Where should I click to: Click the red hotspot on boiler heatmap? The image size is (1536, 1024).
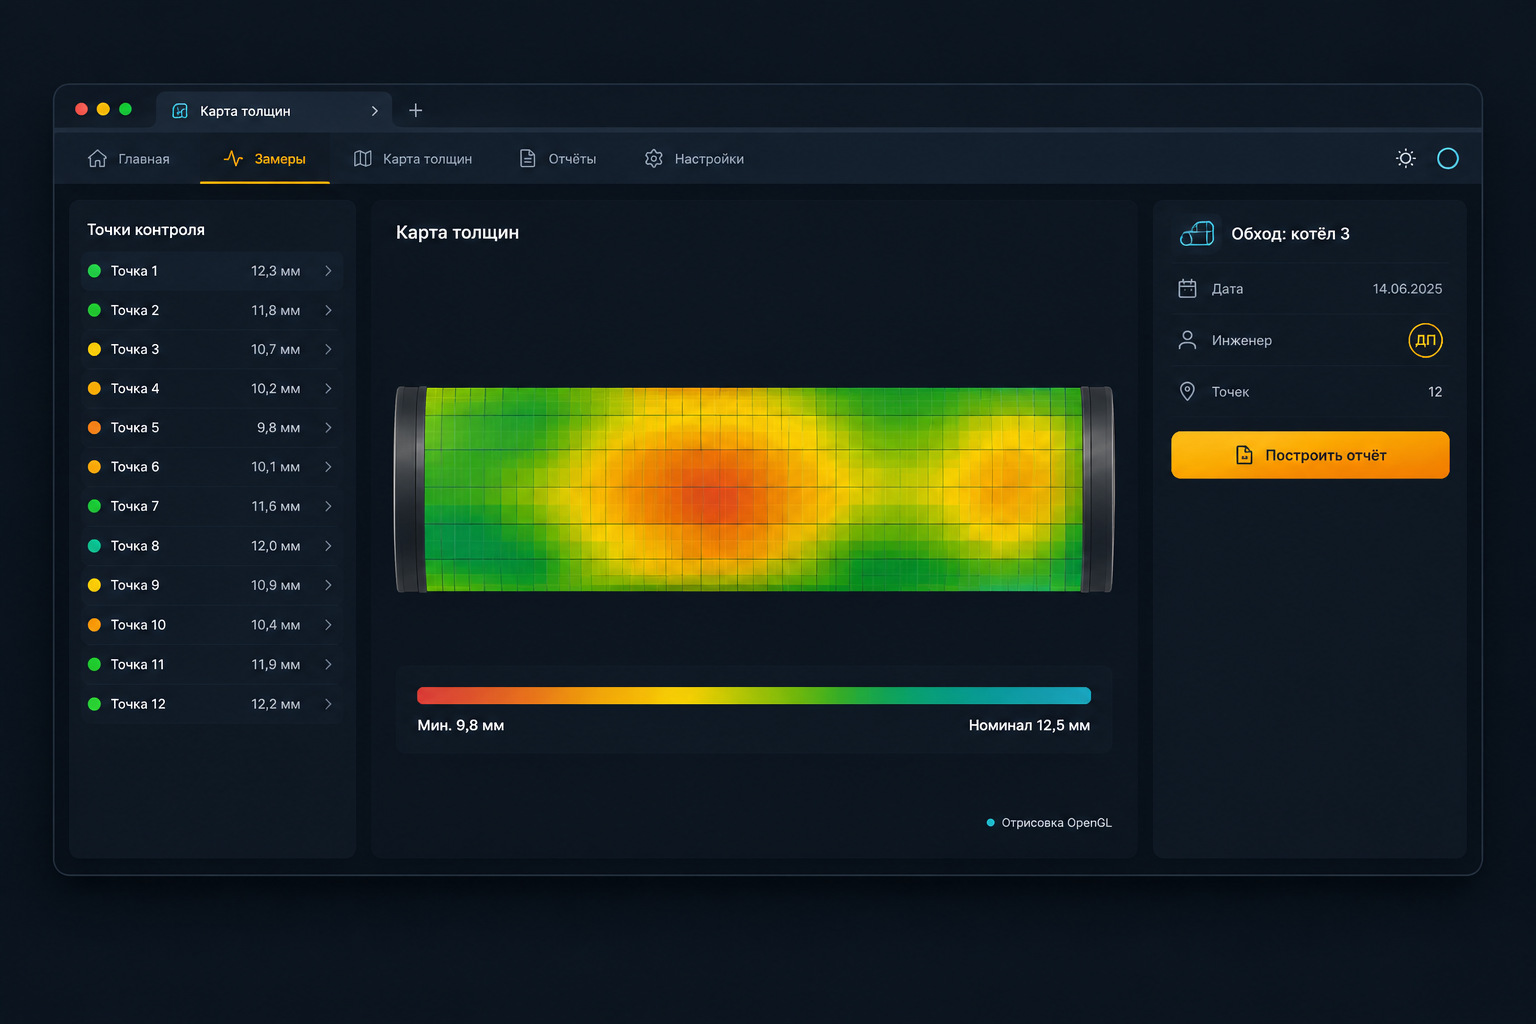pos(720,490)
